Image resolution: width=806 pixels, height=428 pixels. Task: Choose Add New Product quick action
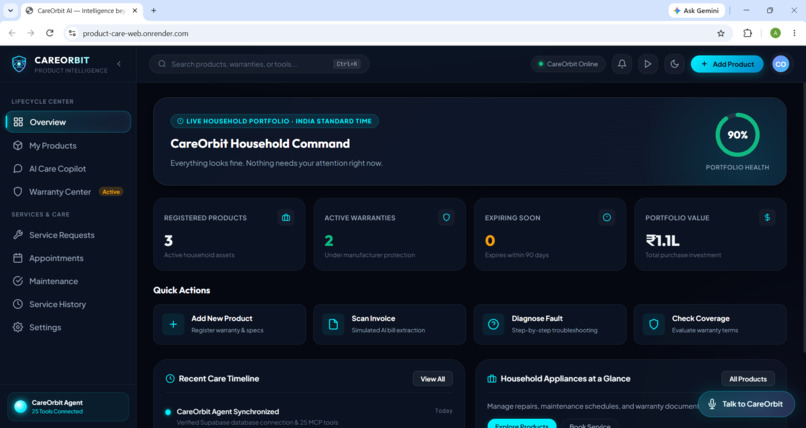pos(230,324)
